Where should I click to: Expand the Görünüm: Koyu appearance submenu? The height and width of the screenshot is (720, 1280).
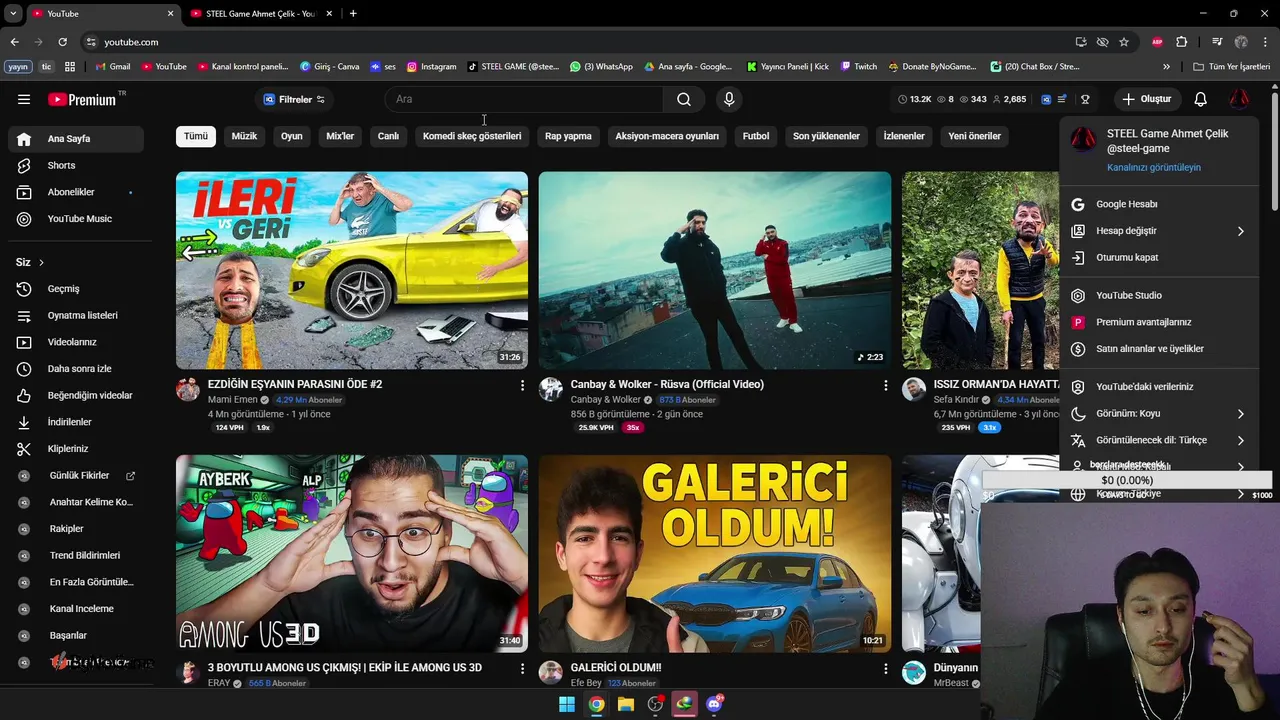coord(1159,414)
